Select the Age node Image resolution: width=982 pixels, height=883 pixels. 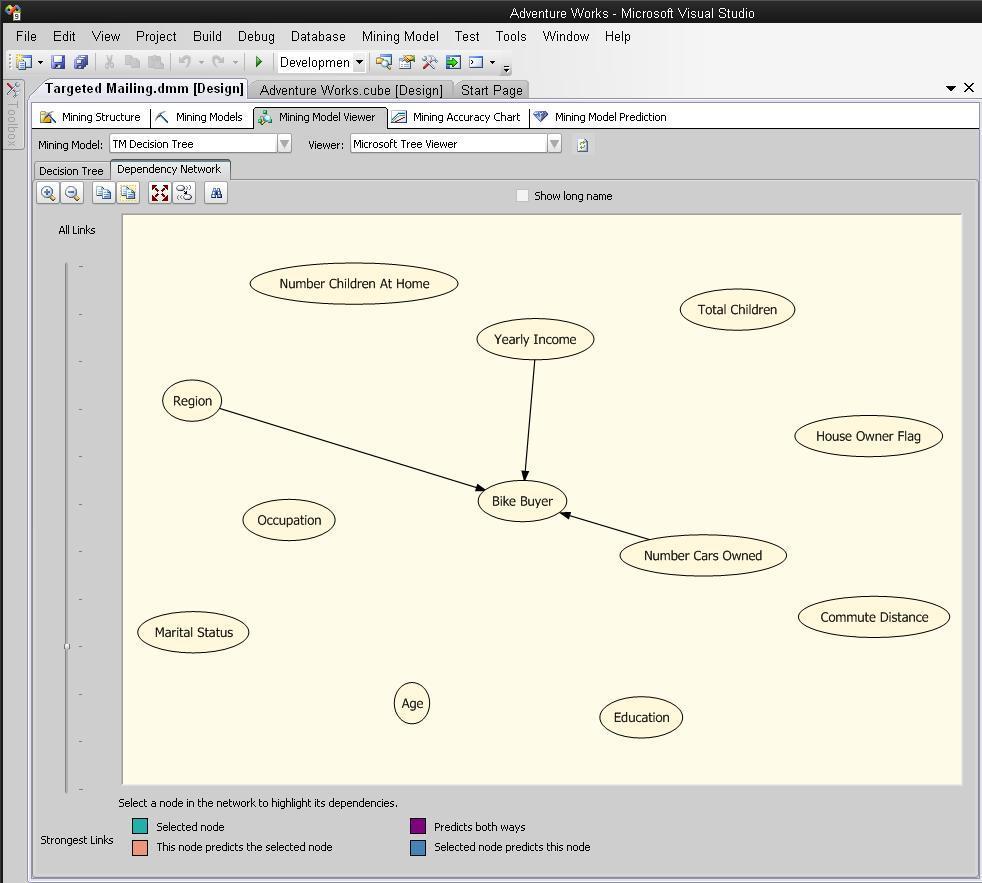[412, 703]
